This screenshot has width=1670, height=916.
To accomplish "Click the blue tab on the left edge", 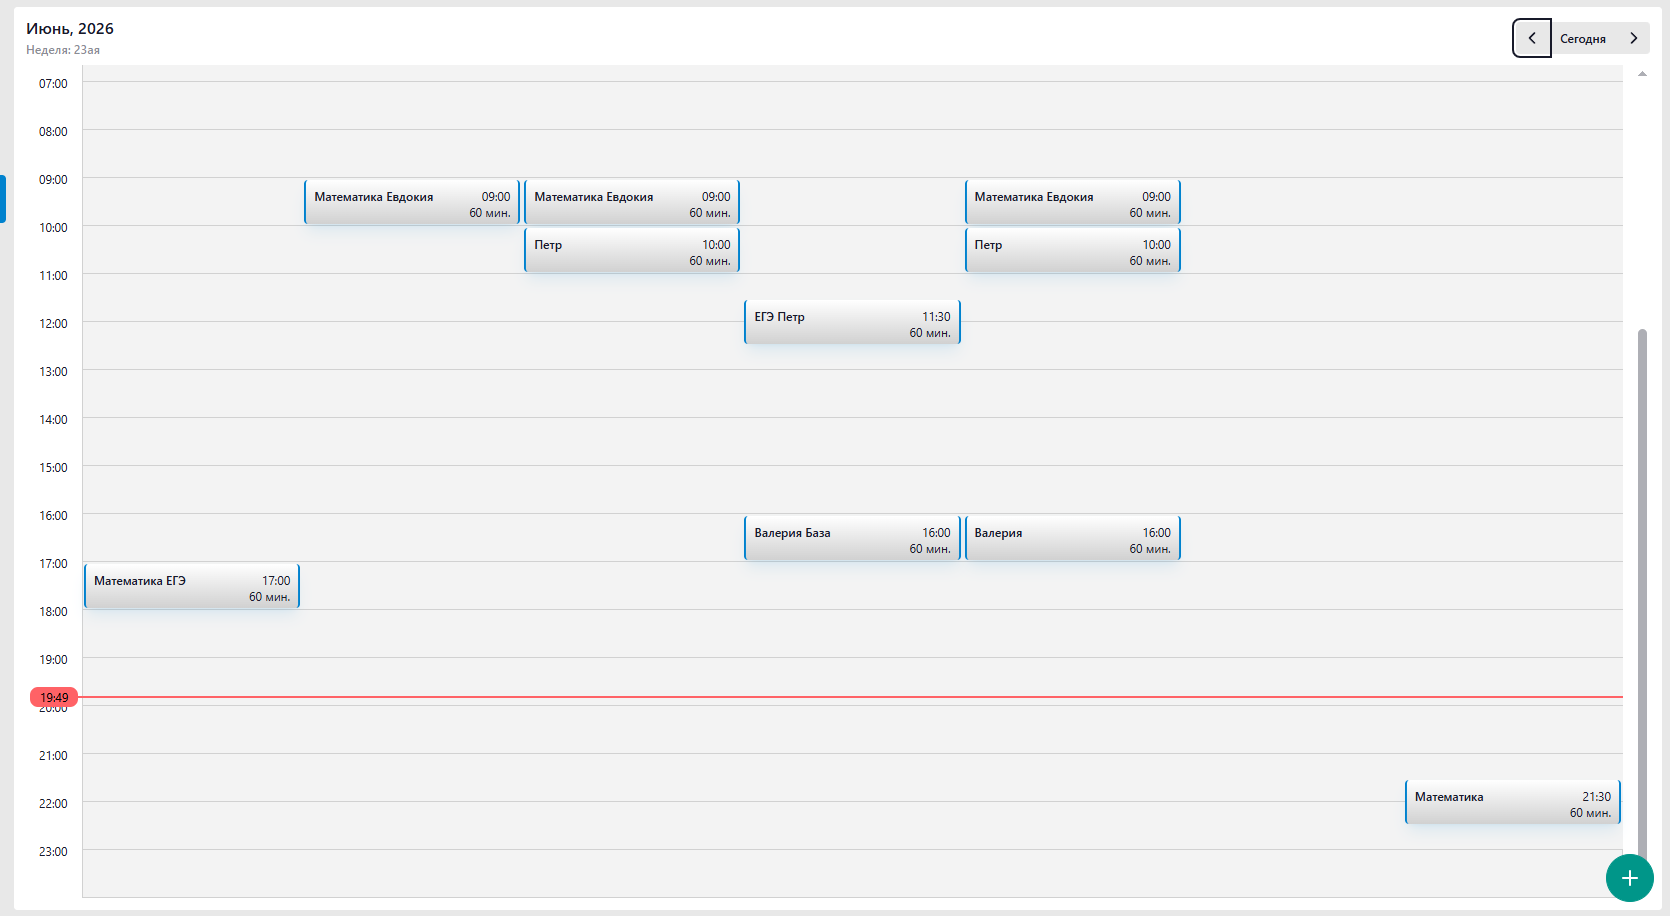I will (x=3, y=199).
